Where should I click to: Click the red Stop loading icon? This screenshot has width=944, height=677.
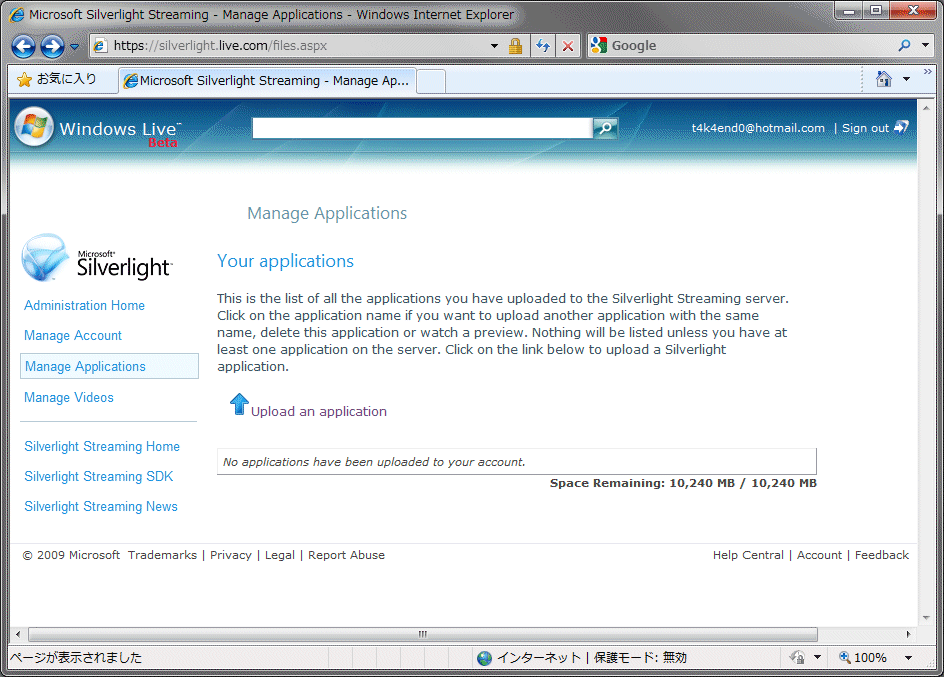click(568, 46)
